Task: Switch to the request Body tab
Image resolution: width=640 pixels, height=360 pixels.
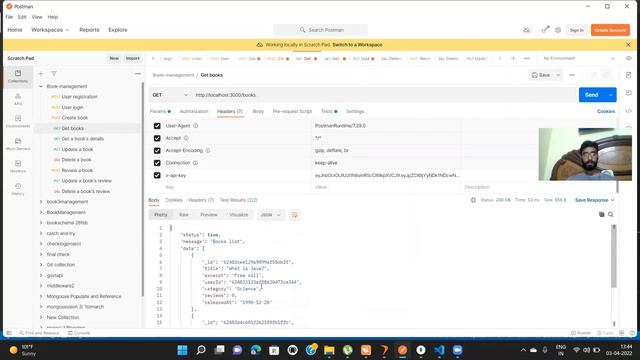Action: pyautogui.click(x=258, y=111)
